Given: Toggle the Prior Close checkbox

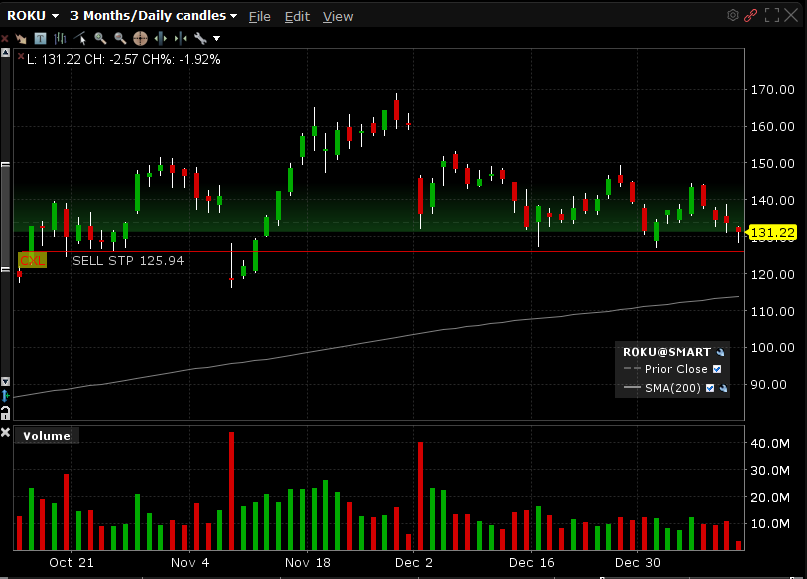Looking at the screenshot, I should click(x=716, y=369).
